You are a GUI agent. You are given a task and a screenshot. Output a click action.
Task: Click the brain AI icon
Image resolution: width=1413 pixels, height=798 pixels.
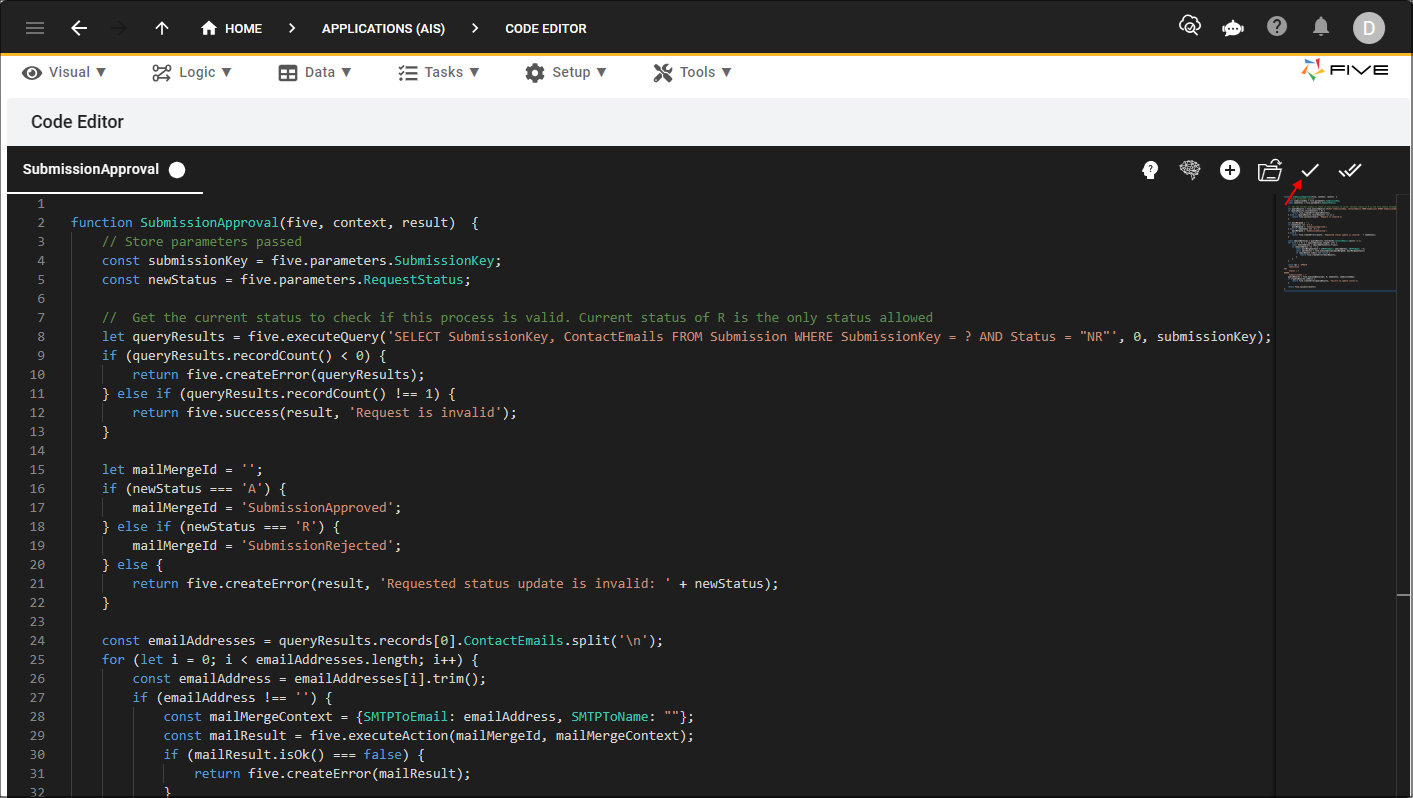coord(1189,170)
